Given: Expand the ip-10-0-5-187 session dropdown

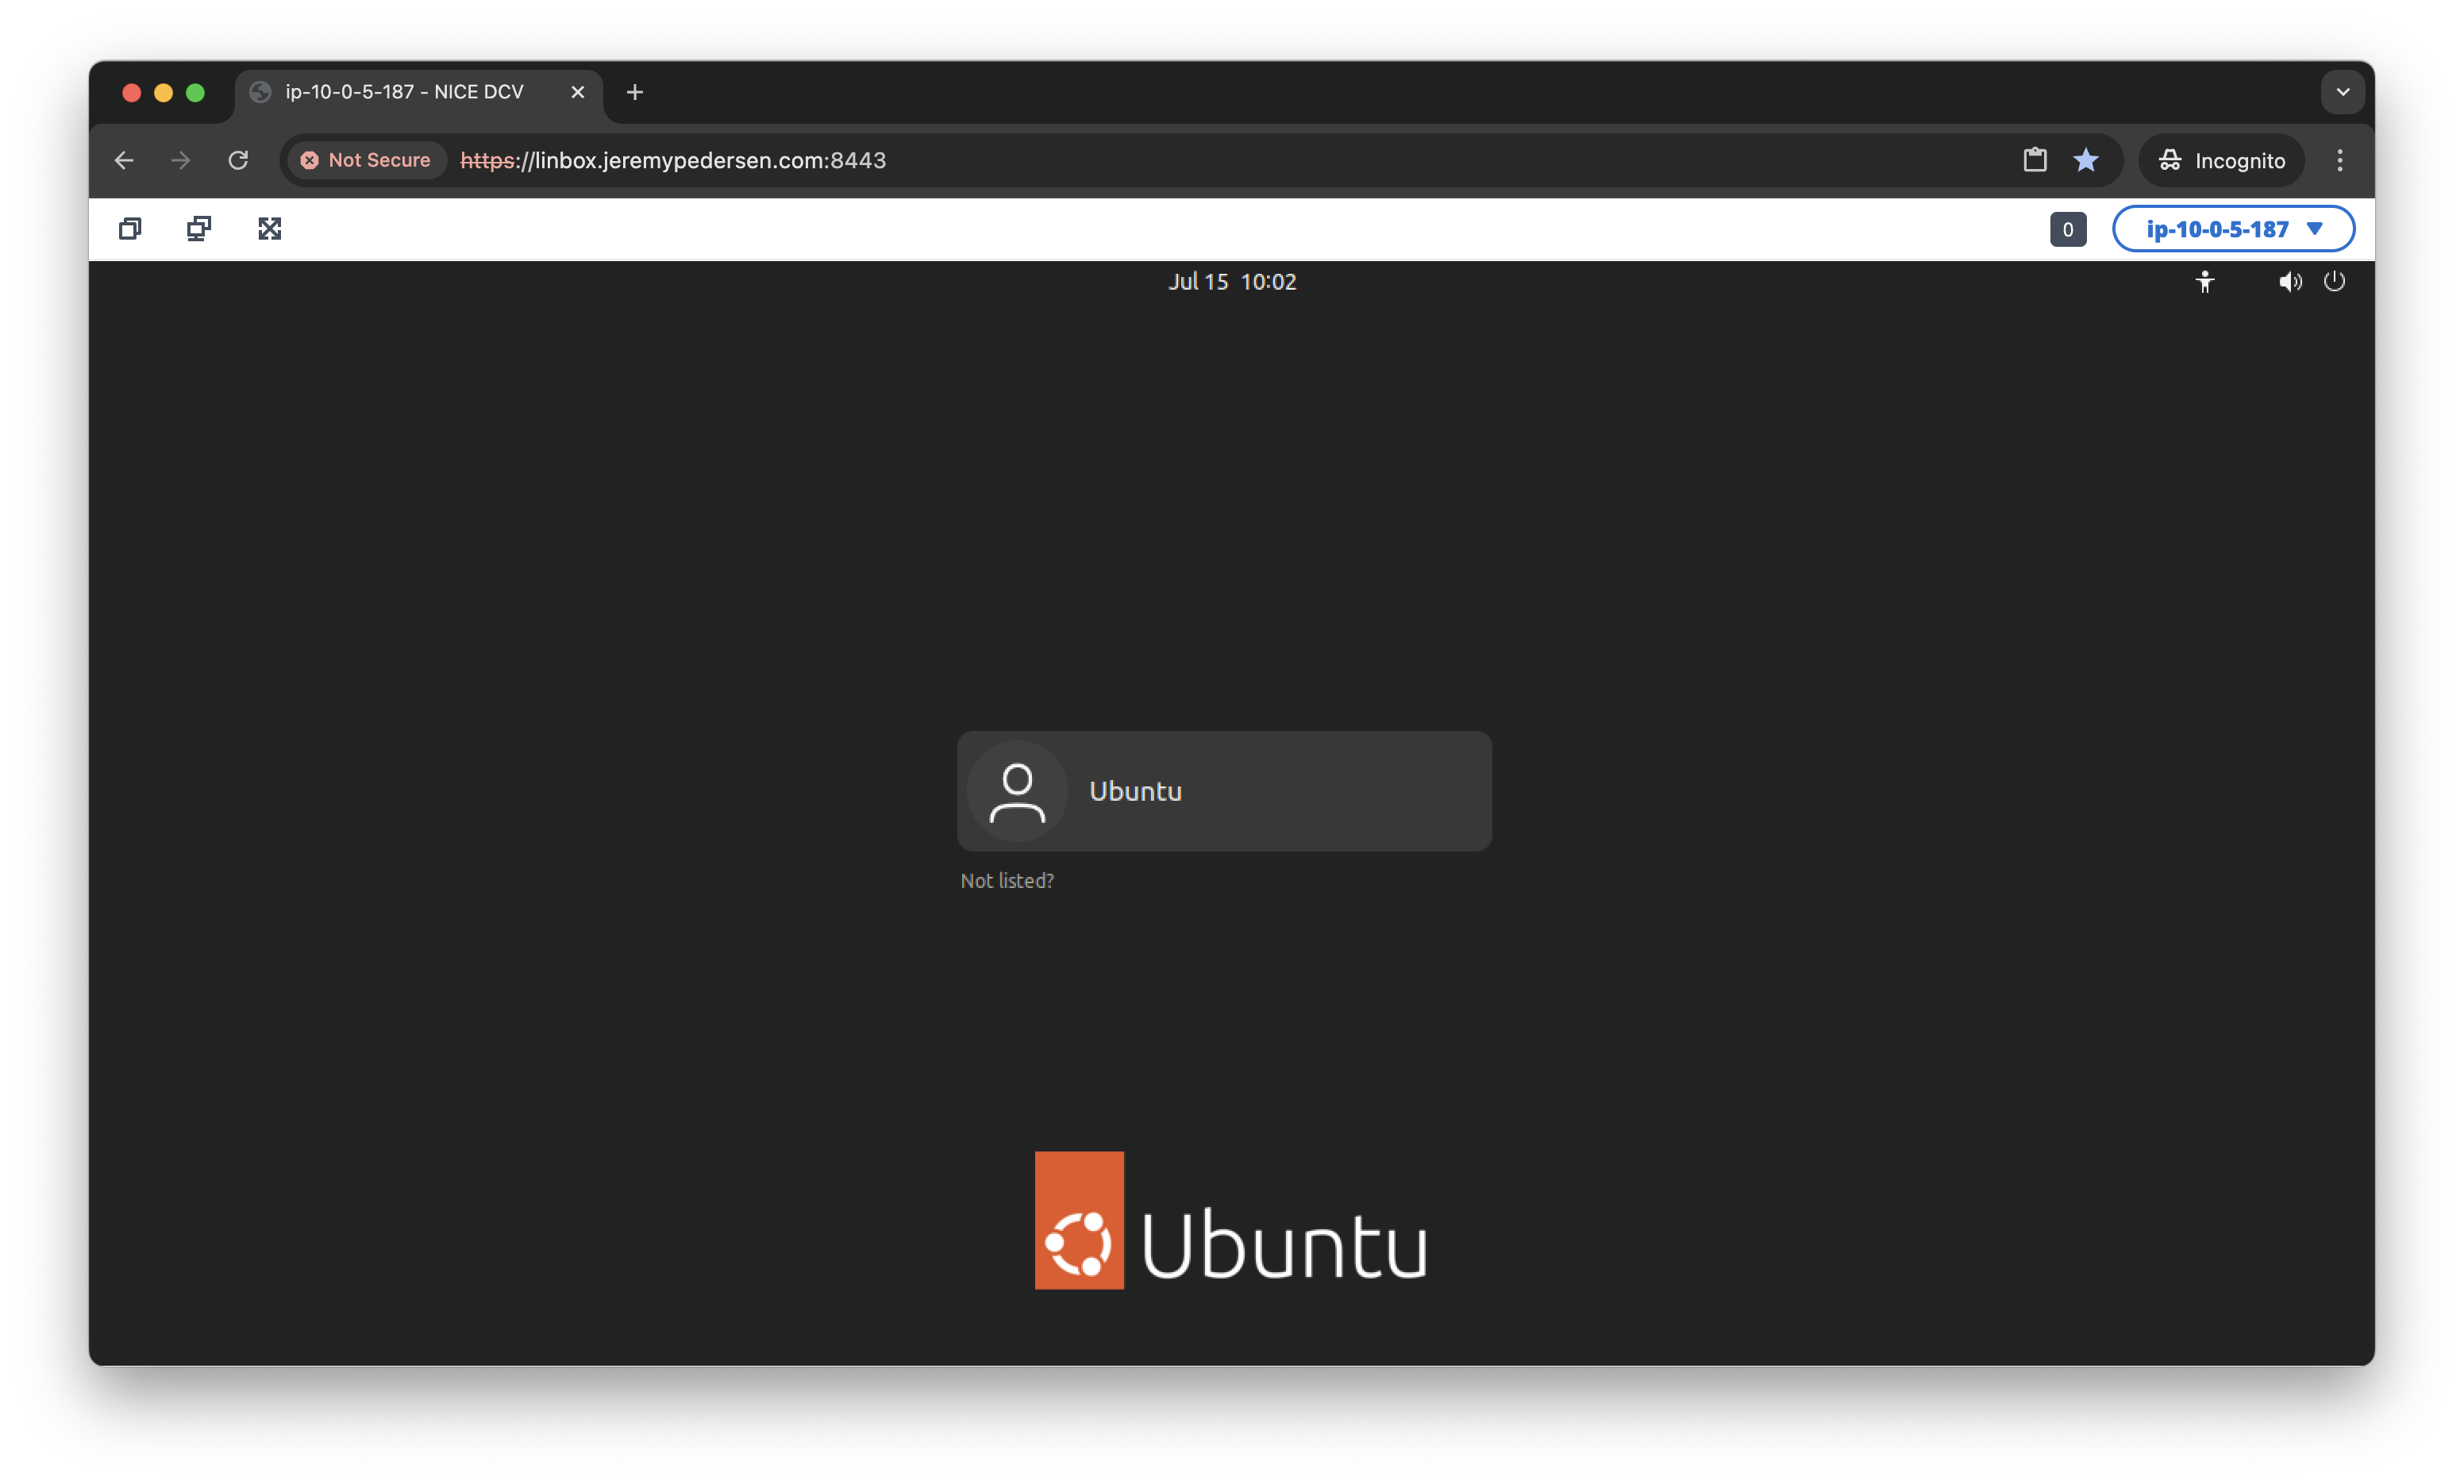Looking at the screenshot, I should click(2233, 229).
